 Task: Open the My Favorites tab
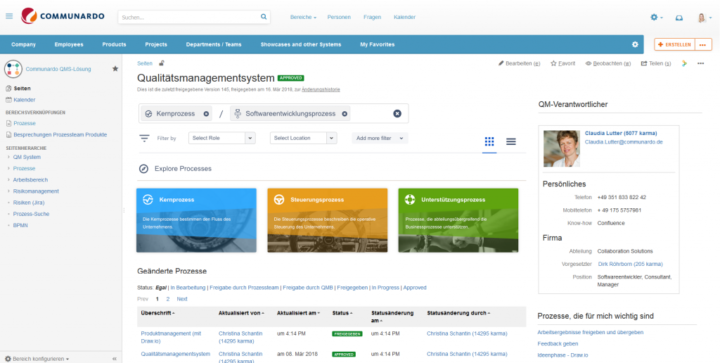[377, 45]
